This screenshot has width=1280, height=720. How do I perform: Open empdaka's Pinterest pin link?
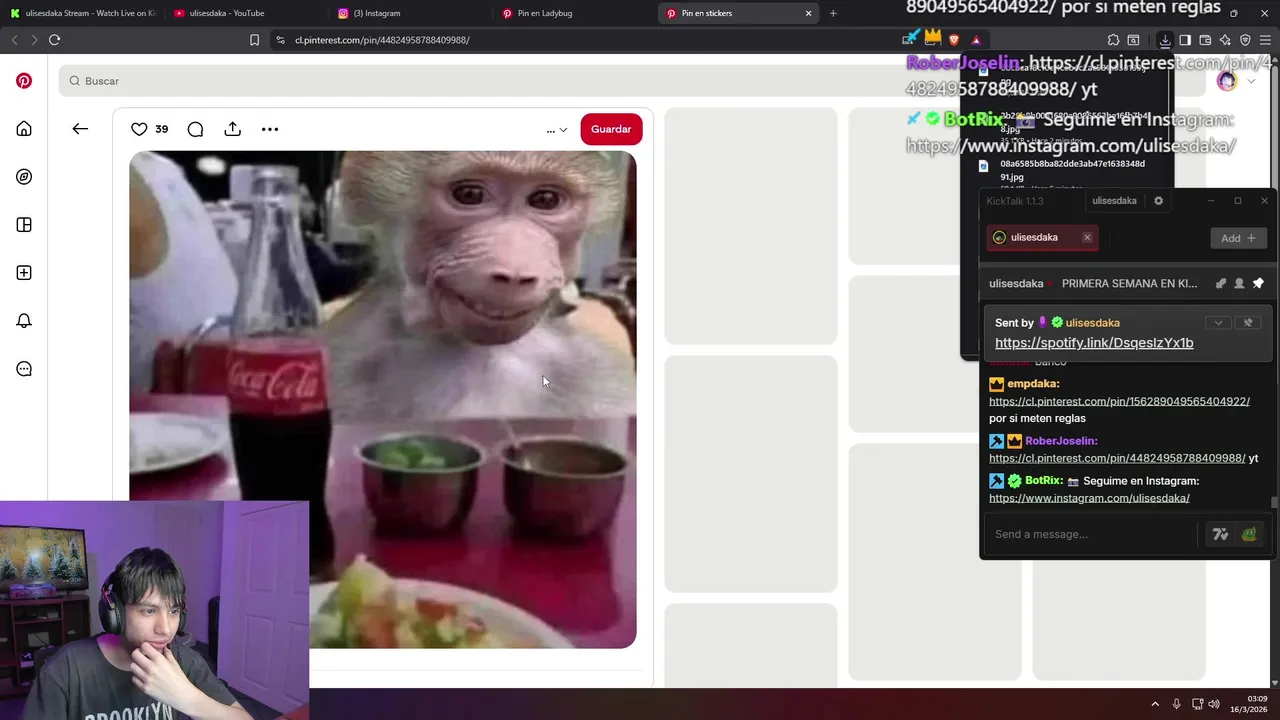tap(1119, 401)
